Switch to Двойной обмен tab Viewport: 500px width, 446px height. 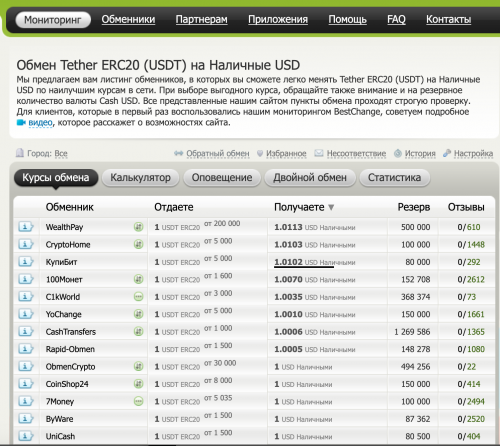coord(310,177)
